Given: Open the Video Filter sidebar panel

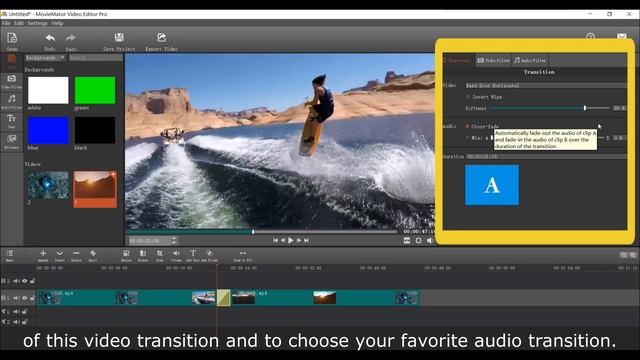Looking at the screenshot, I should (11, 81).
